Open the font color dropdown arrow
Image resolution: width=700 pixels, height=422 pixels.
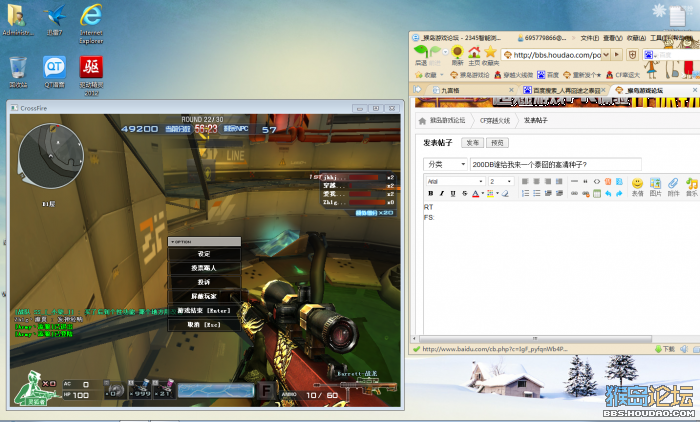483,193
